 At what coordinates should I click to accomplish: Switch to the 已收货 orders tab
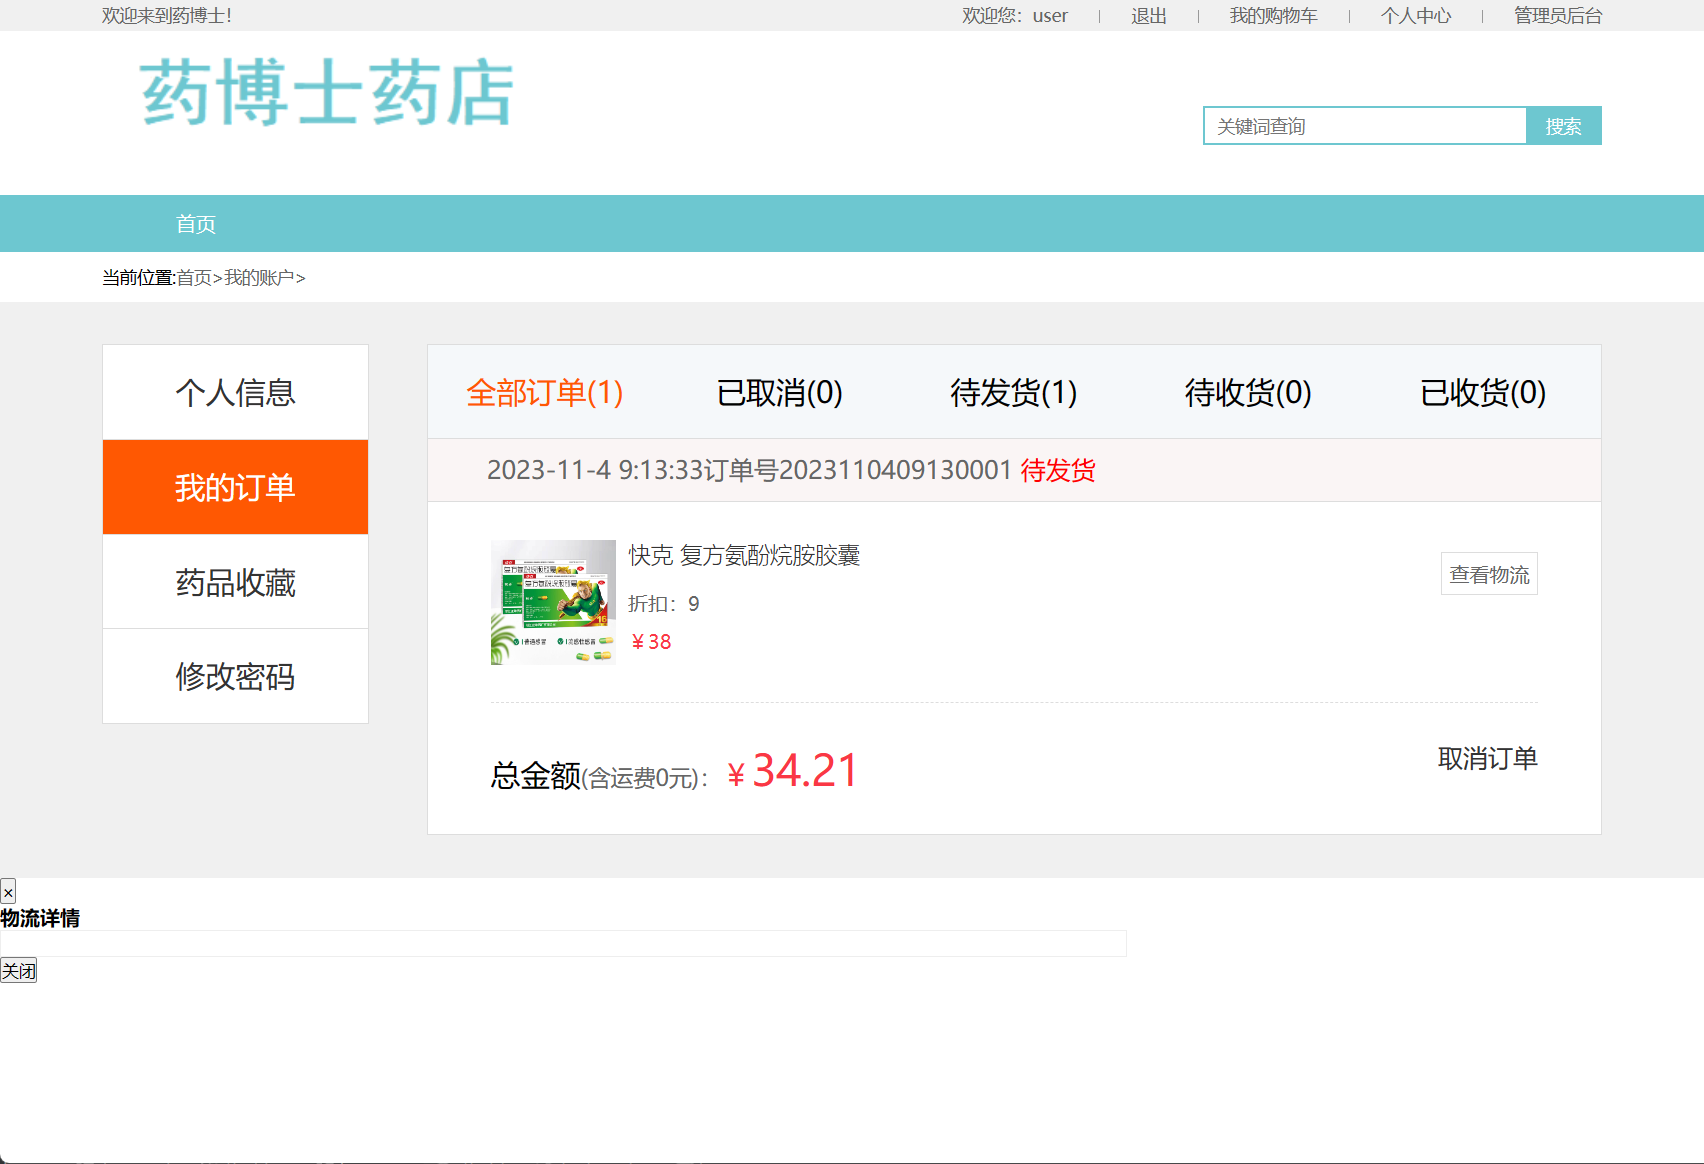[1482, 393]
